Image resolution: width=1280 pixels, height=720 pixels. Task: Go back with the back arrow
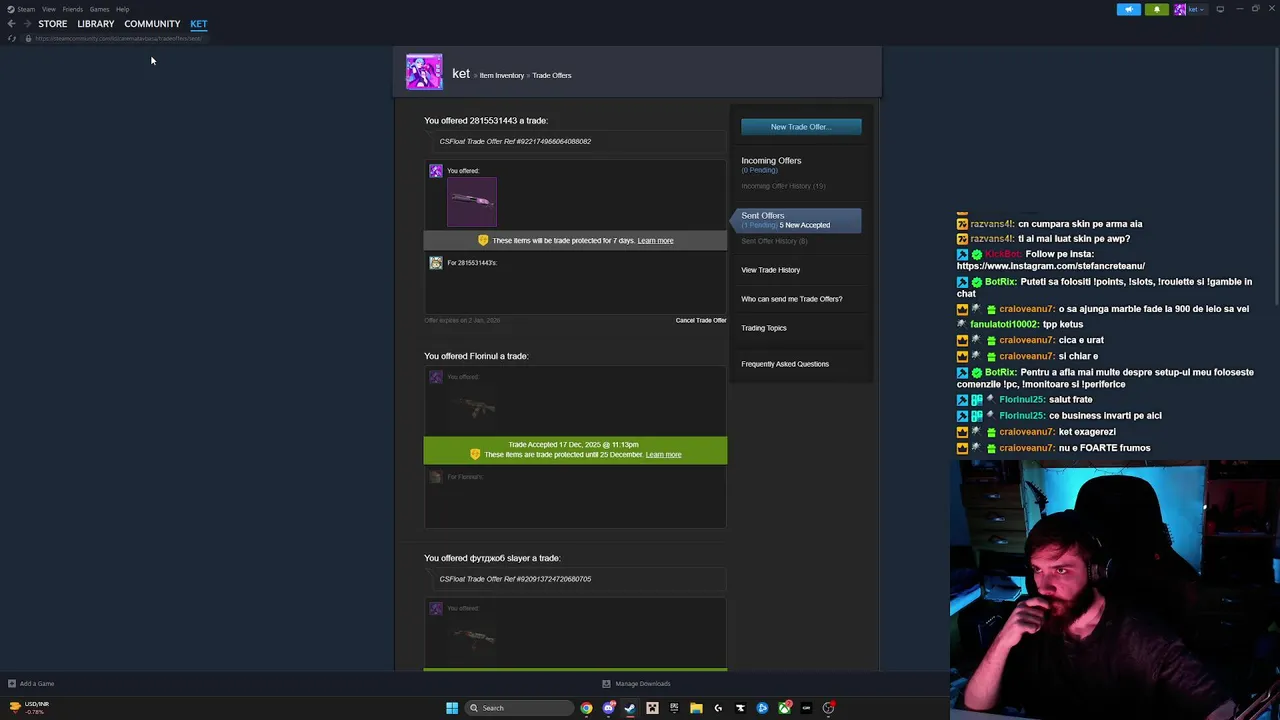pos(11,24)
